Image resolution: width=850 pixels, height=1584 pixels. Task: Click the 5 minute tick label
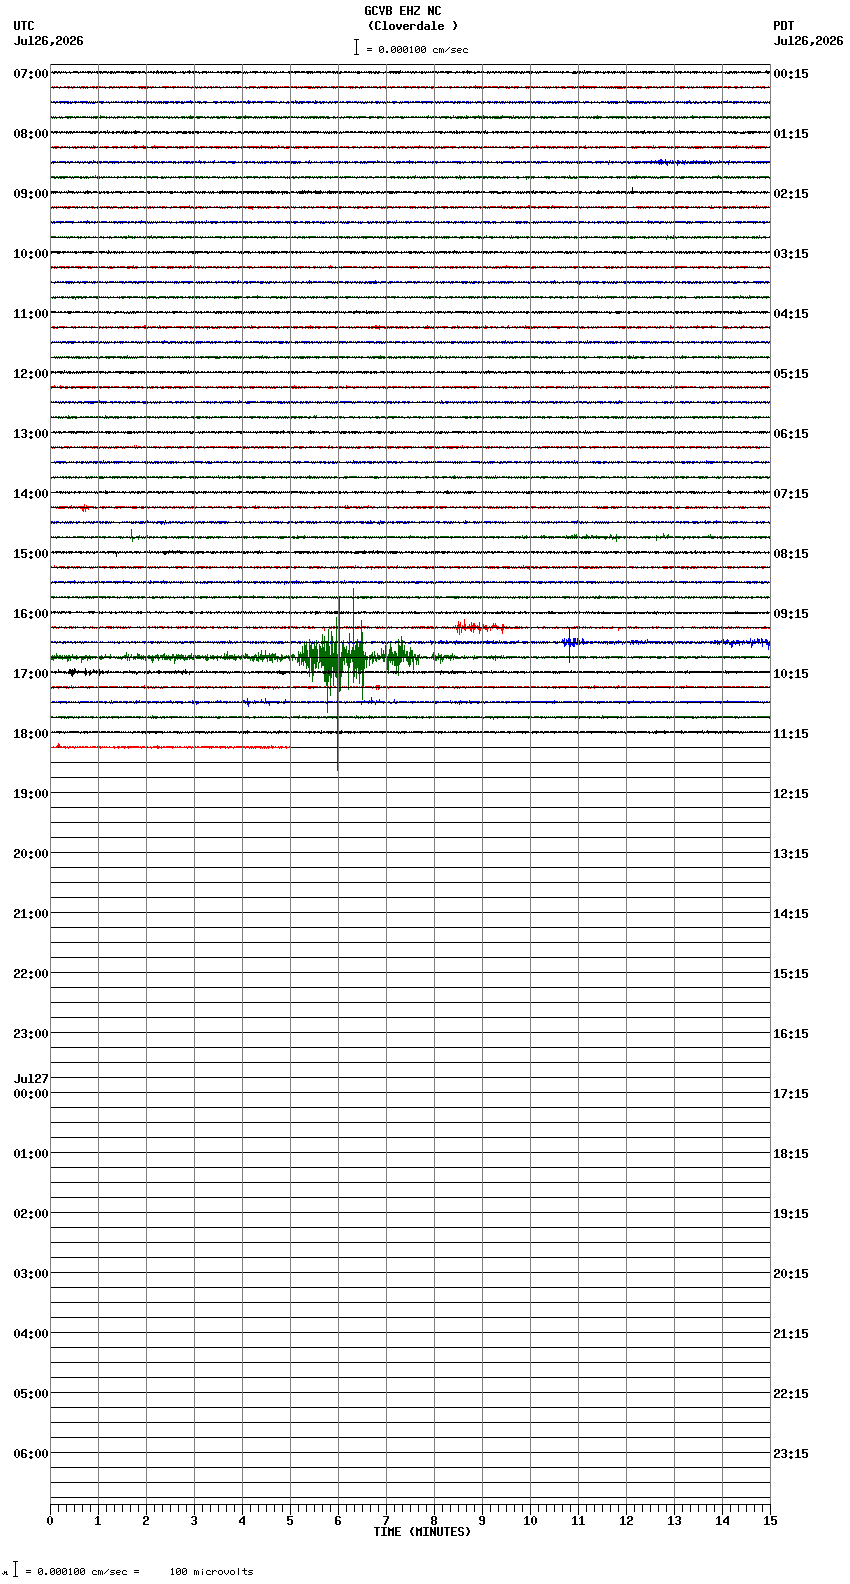(290, 1521)
